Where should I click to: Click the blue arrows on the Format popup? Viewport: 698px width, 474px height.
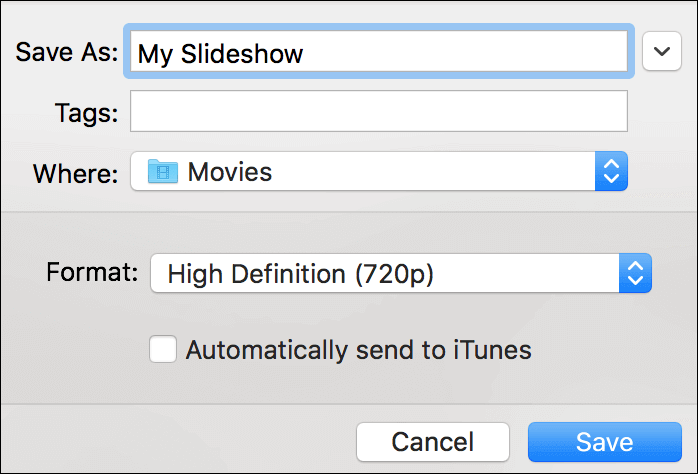click(x=635, y=274)
